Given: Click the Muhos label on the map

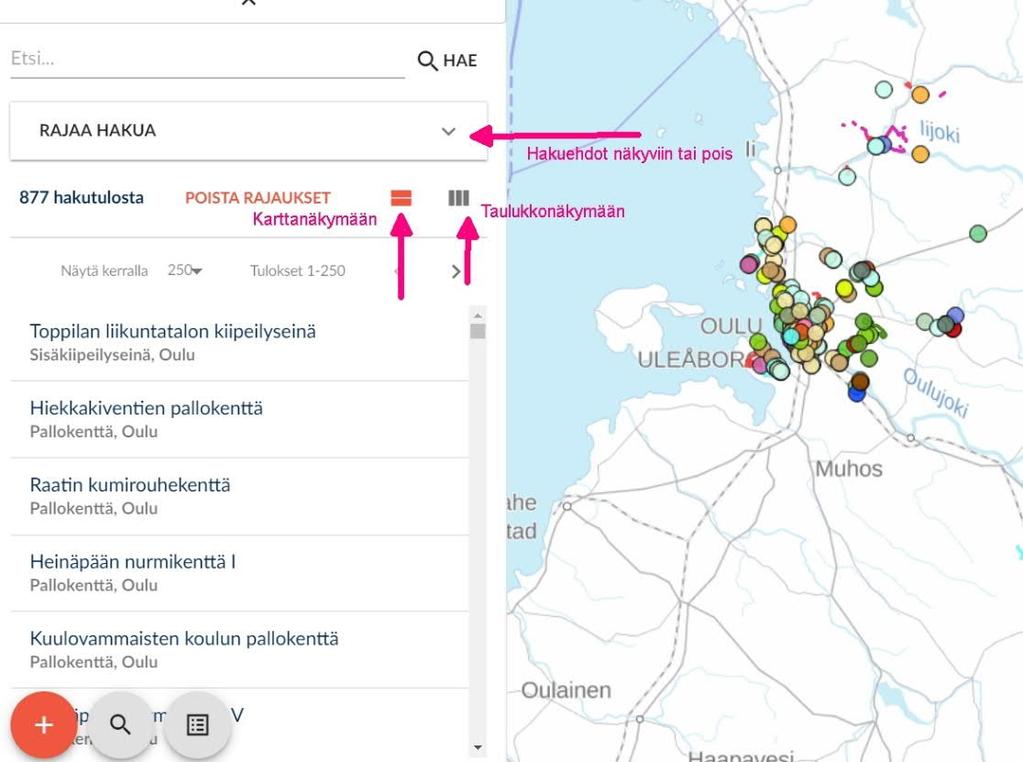Looking at the screenshot, I should pyautogui.click(x=849, y=469).
